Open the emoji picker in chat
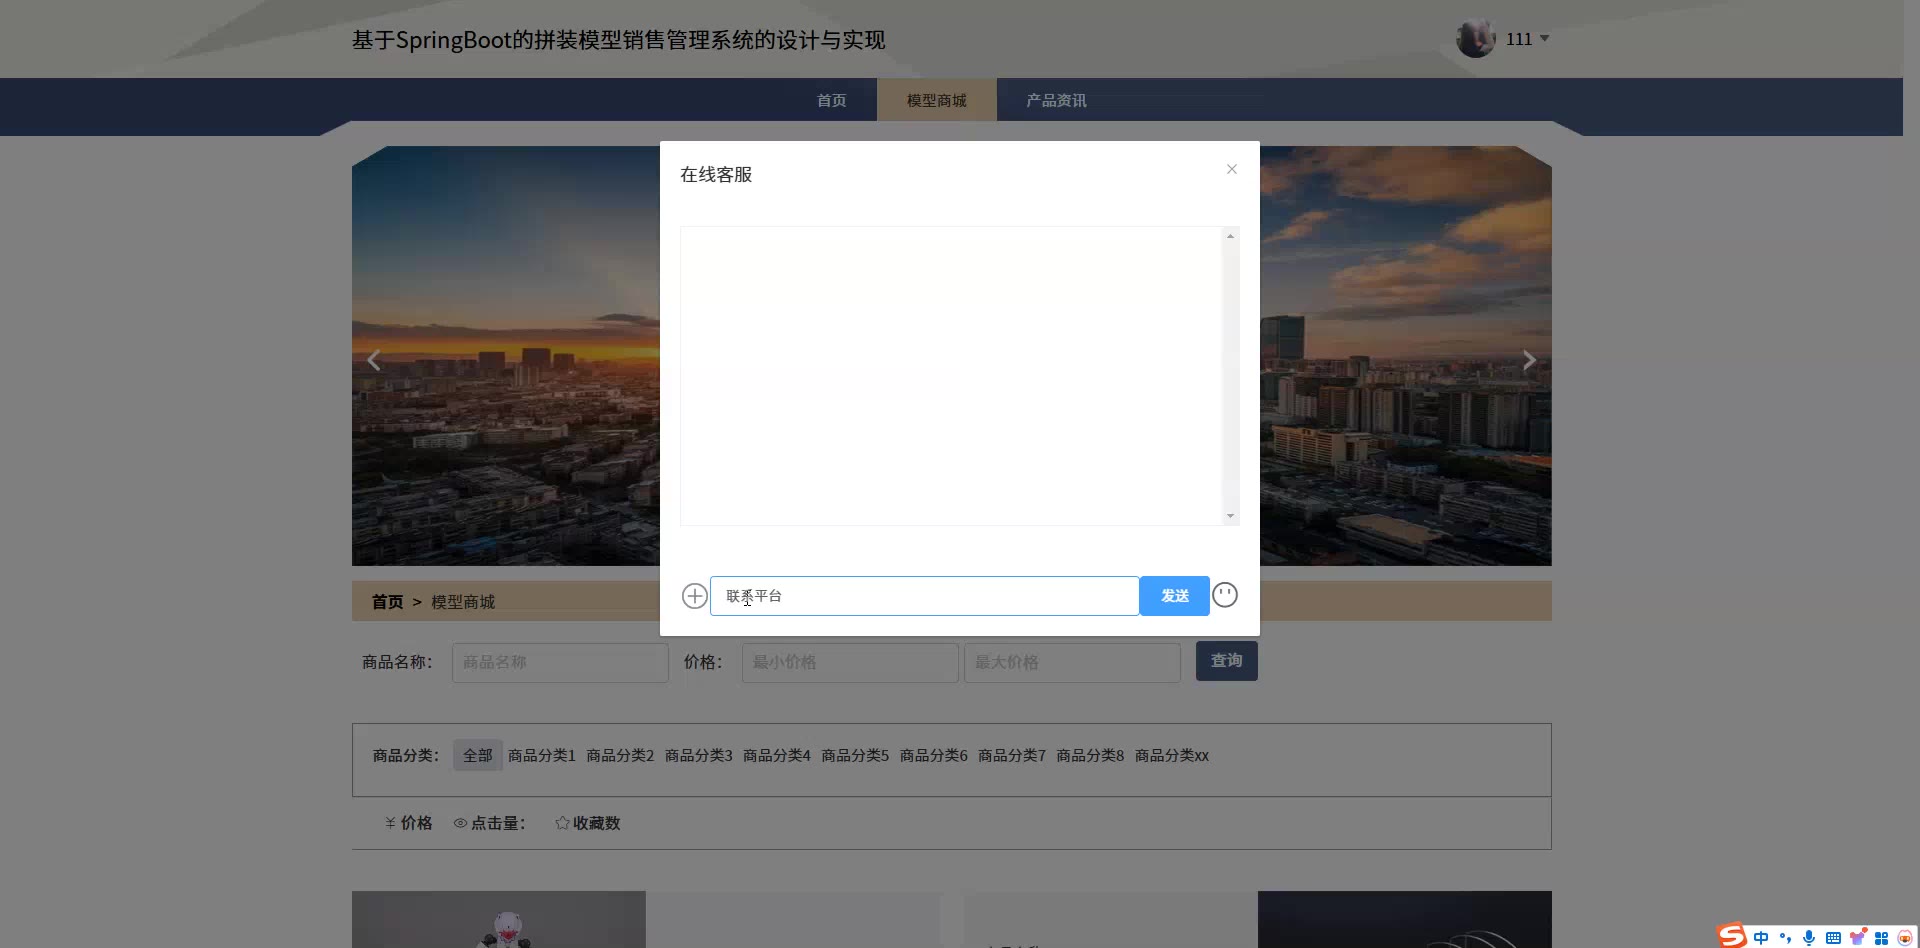 1225,595
